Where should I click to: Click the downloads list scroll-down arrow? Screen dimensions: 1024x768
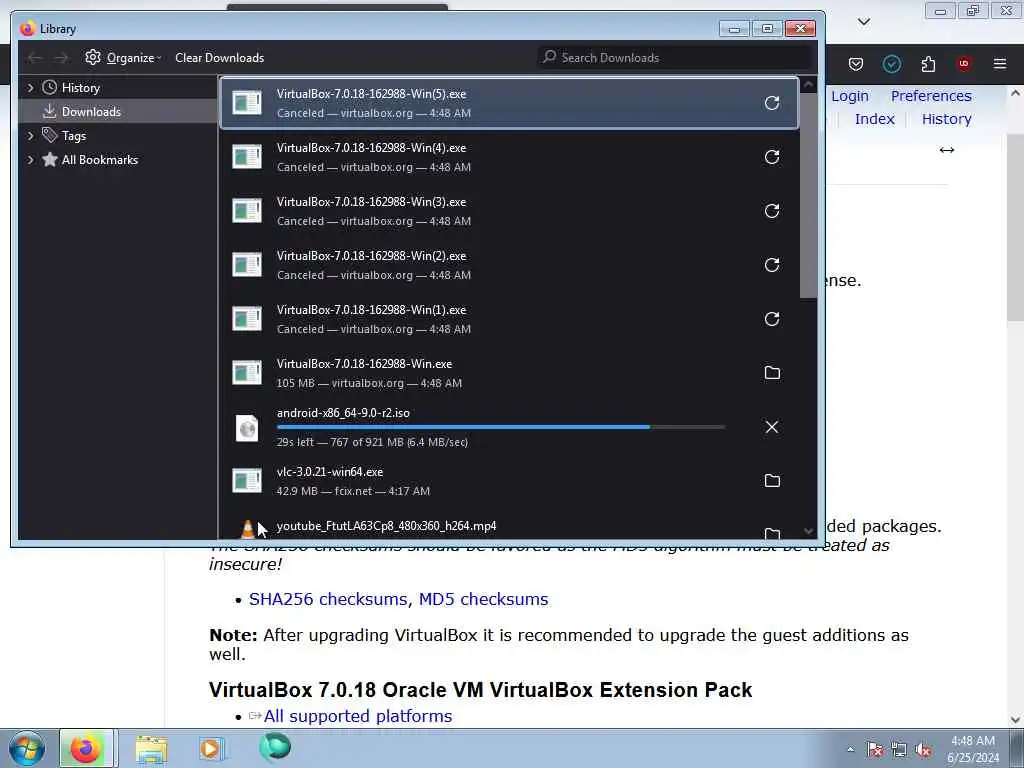click(808, 531)
